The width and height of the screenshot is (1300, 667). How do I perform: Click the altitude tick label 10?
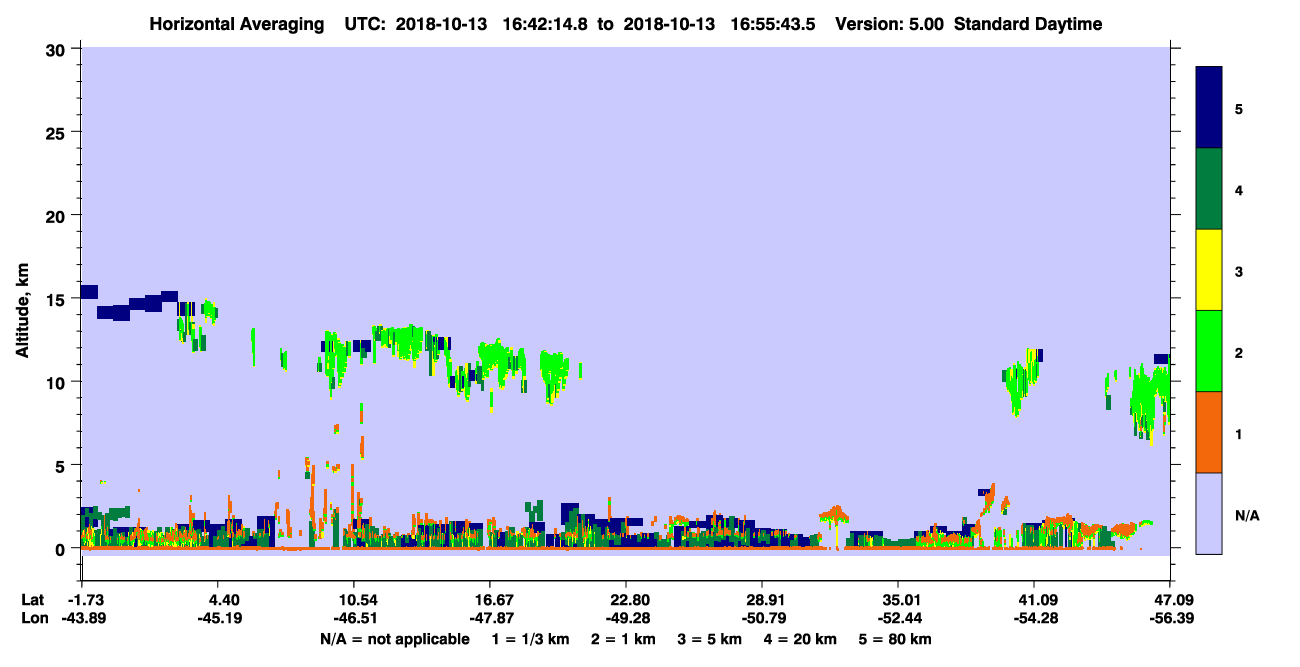[x=57, y=382]
